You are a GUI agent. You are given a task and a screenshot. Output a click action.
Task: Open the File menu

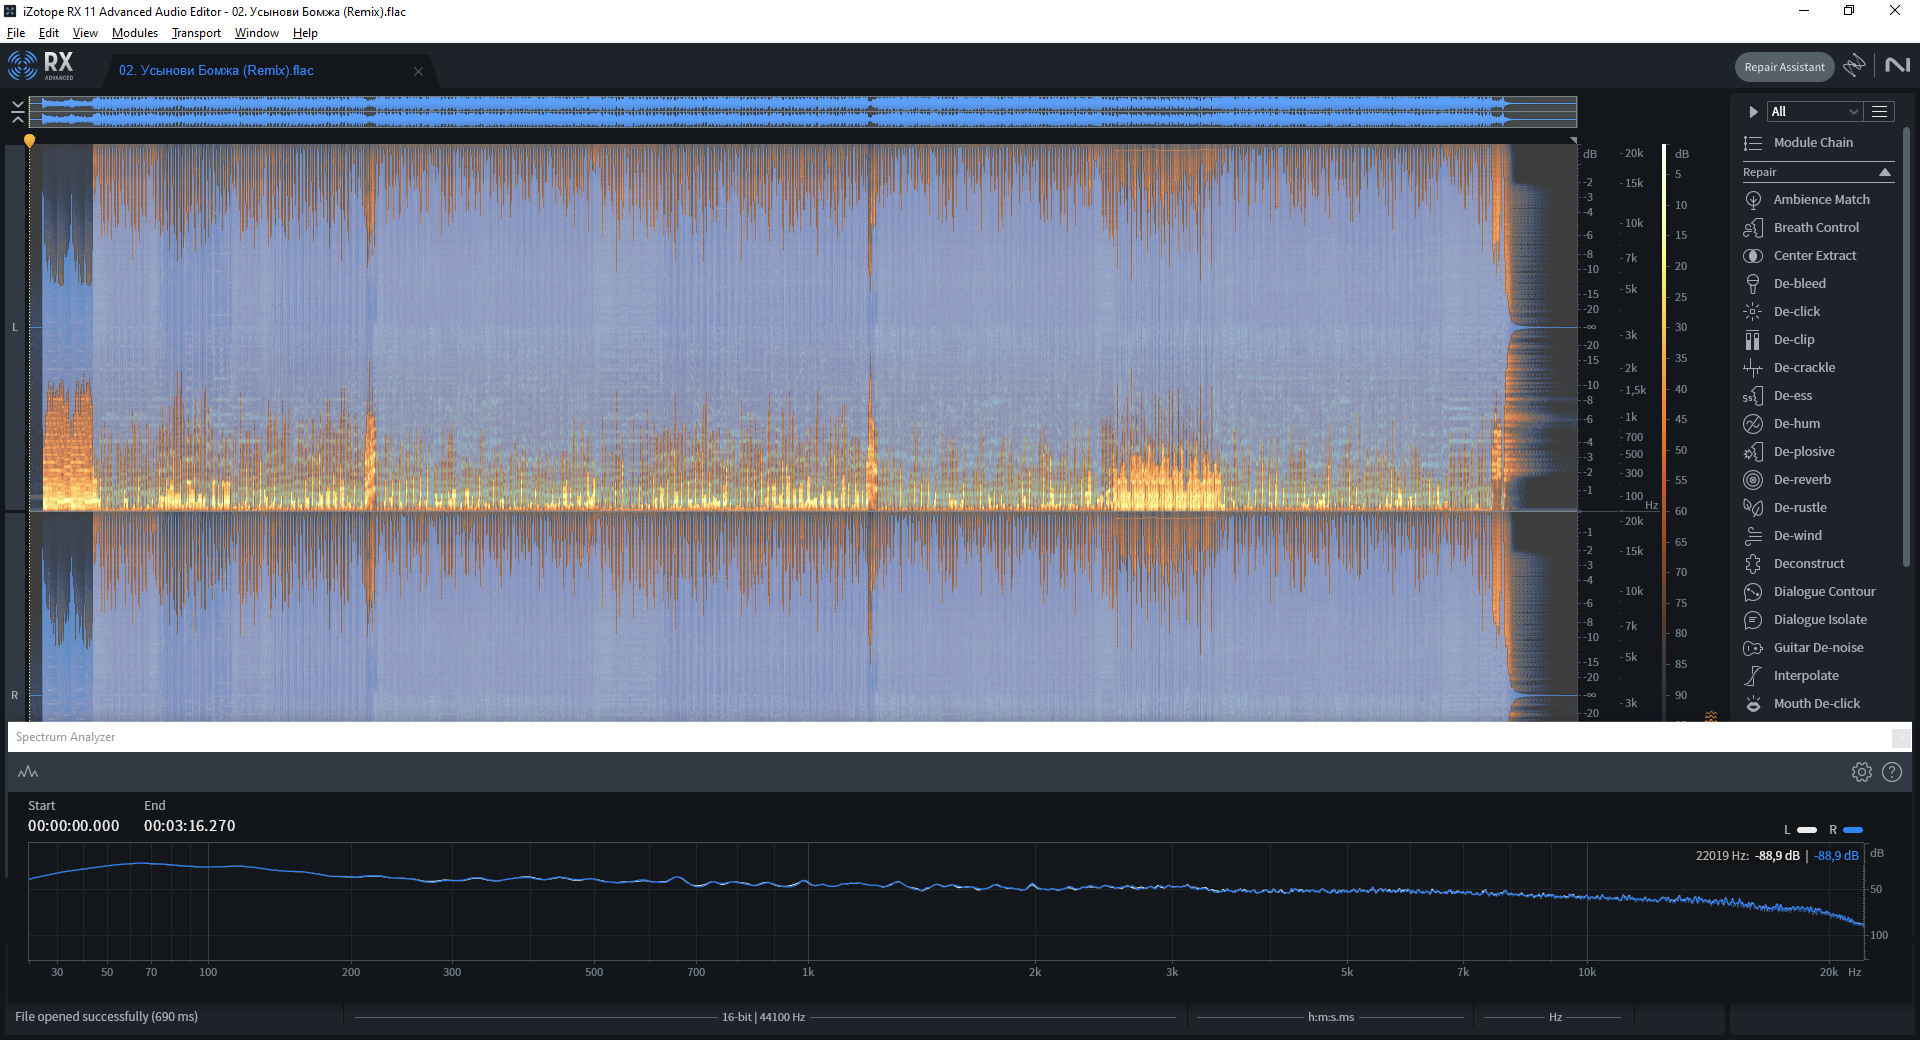point(16,33)
